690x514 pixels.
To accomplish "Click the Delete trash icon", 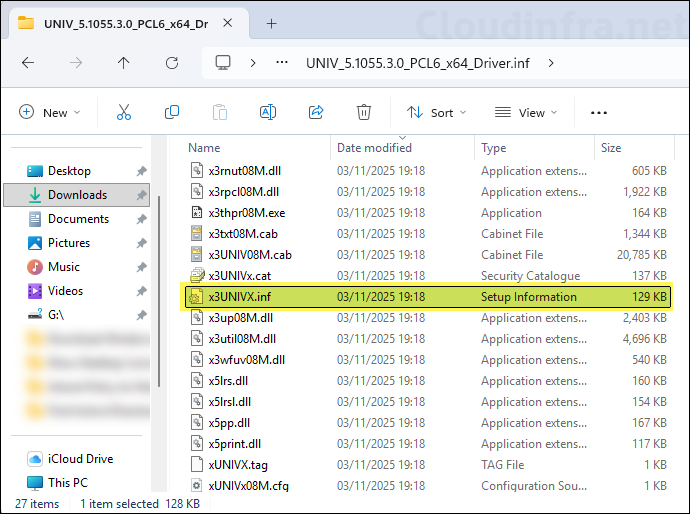I will (364, 112).
